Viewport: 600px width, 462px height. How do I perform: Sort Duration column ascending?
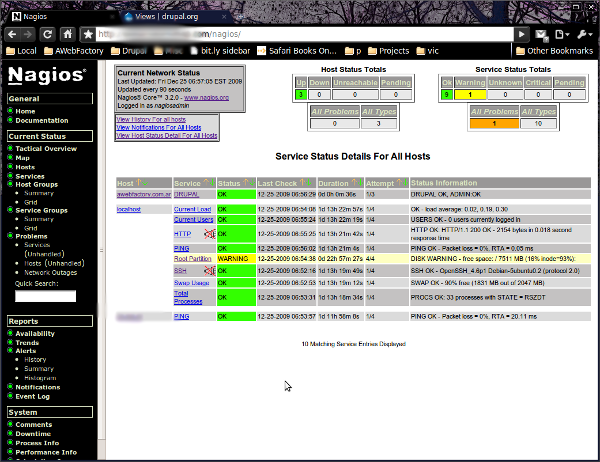[x=354, y=183]
